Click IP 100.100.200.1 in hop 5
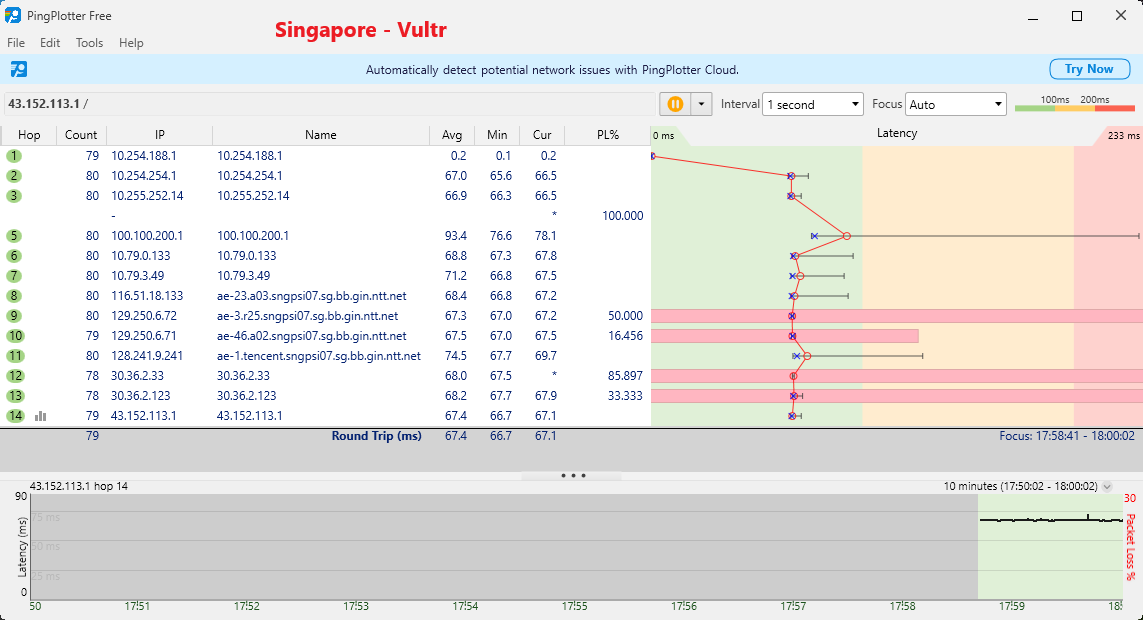 click(x=147, y=236)
